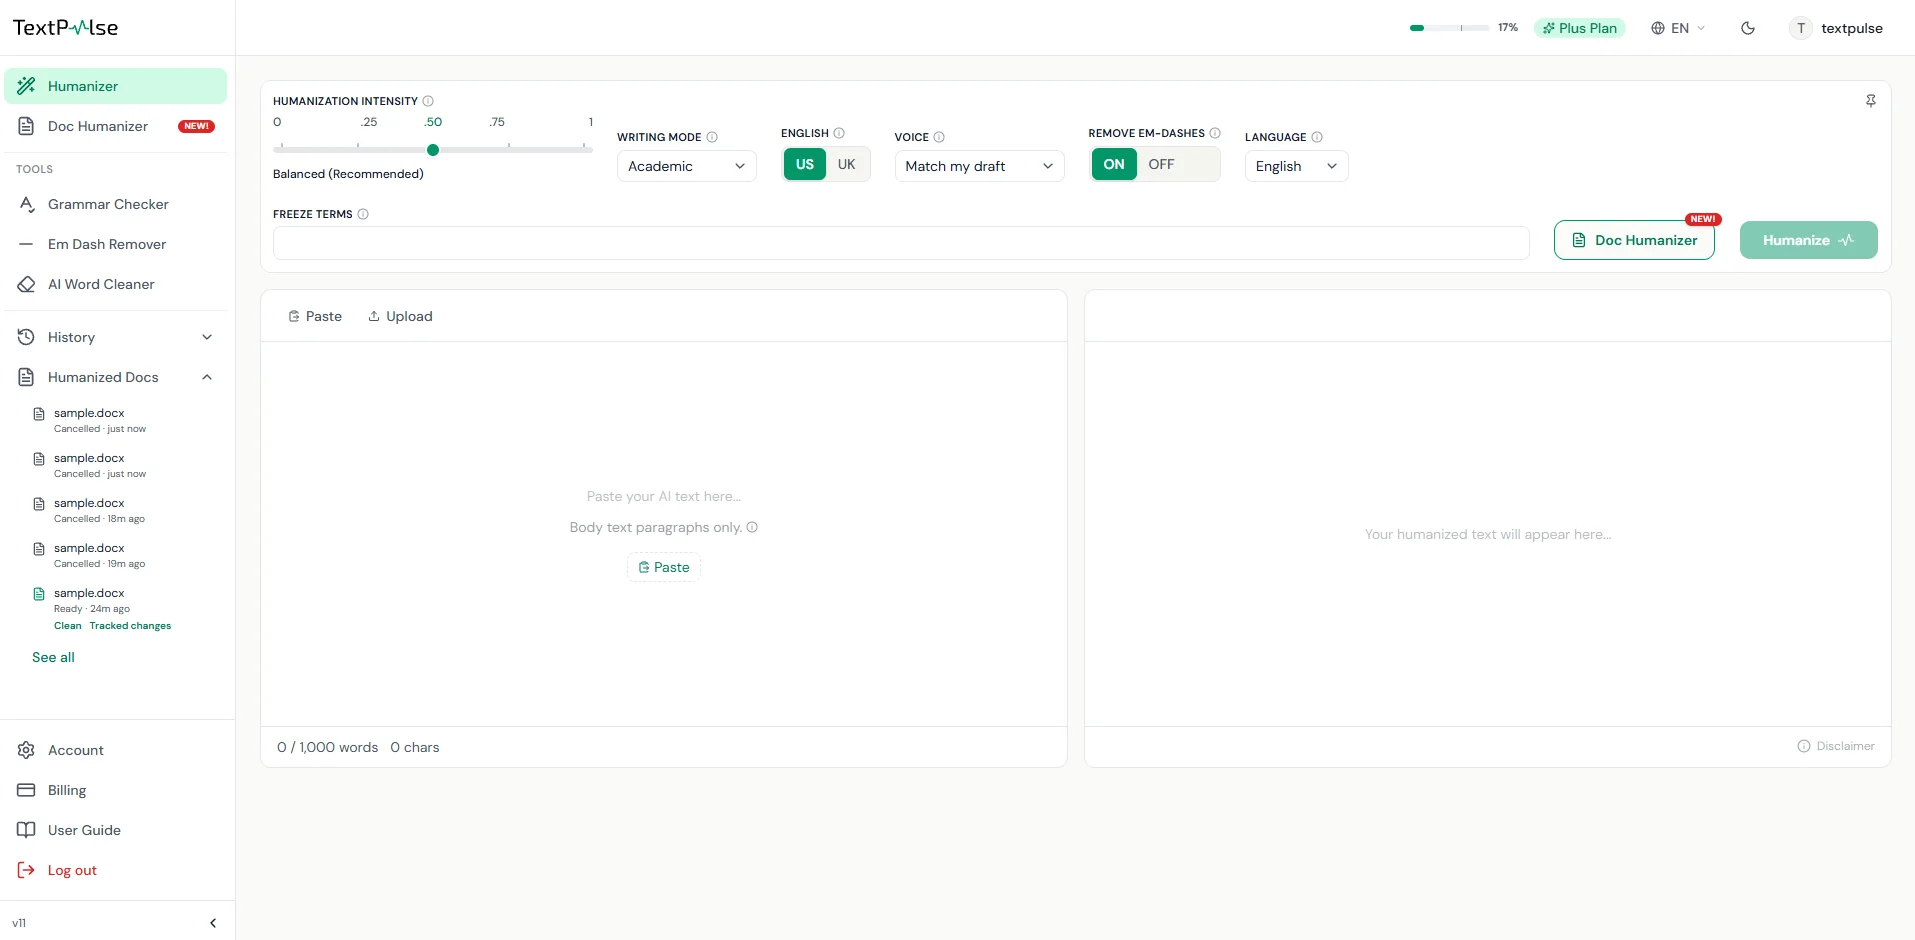Viewport: 1915px width, 940px height.
Task: Open Account settings
Action: pos(115,750)
